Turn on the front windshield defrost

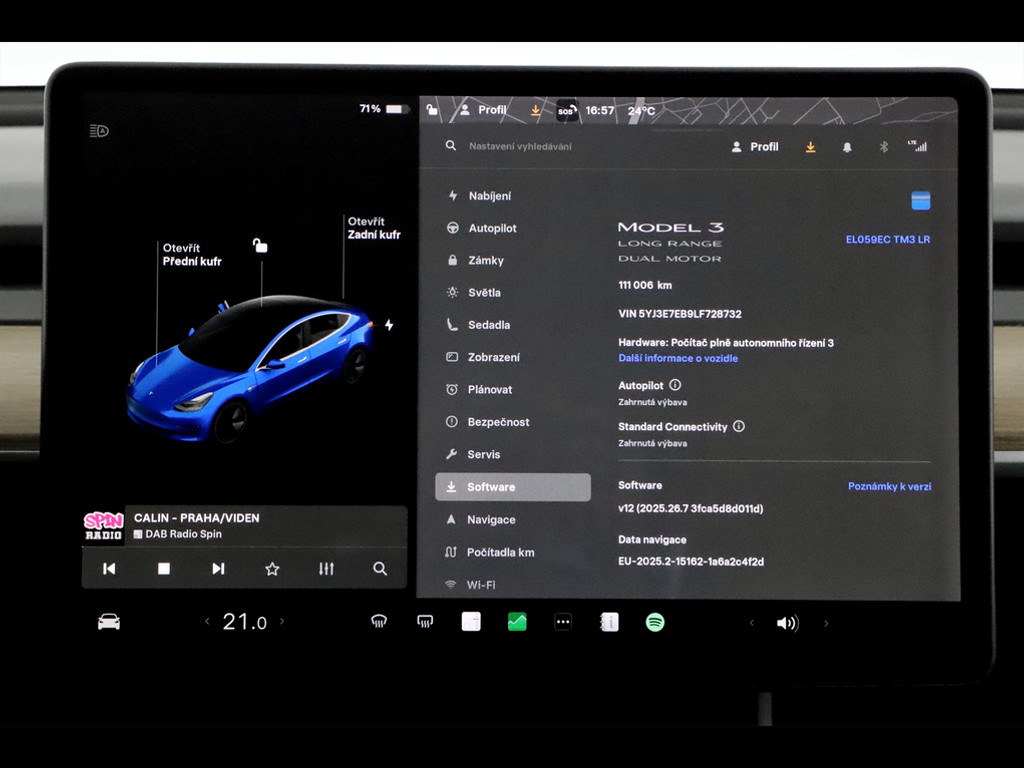click(x=379, y=622)
